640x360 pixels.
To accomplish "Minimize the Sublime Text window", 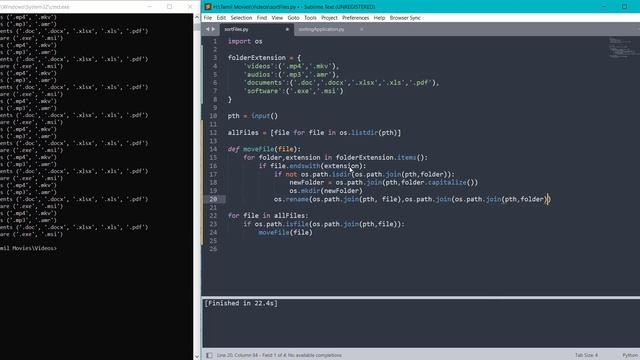I will pos(604,7).
